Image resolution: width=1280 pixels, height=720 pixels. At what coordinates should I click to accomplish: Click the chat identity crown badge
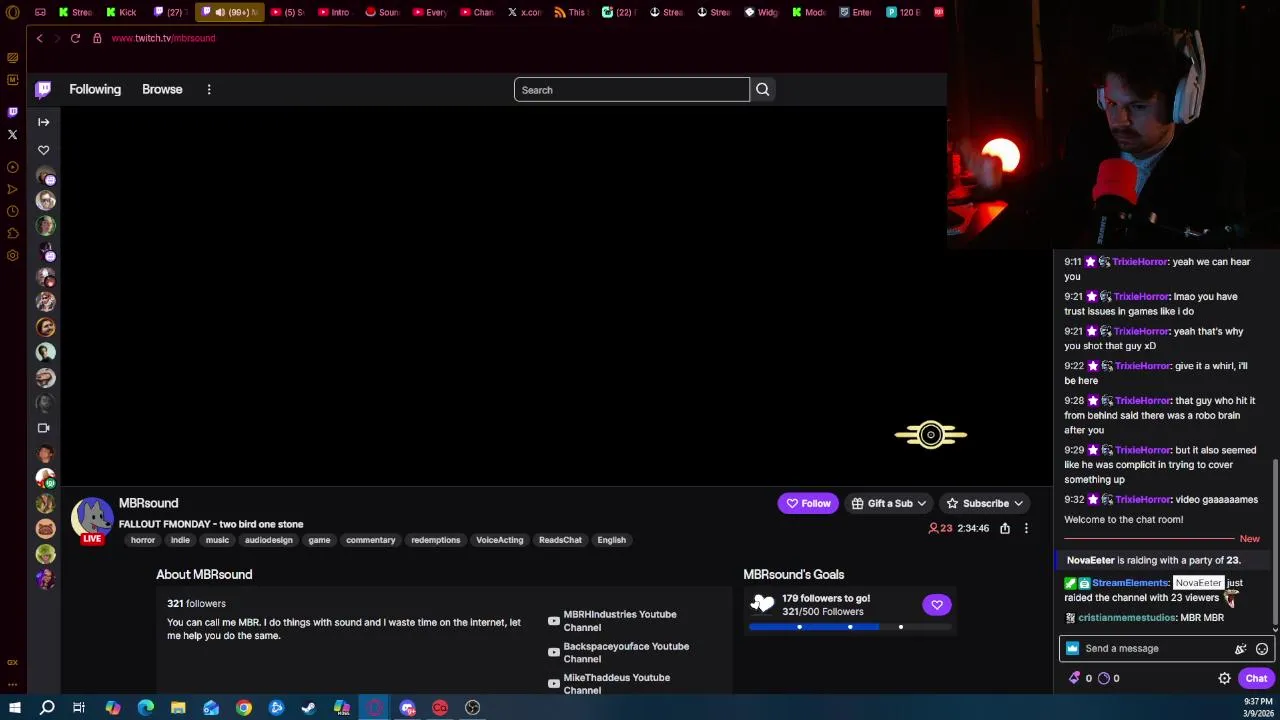tap(1073, 649)
